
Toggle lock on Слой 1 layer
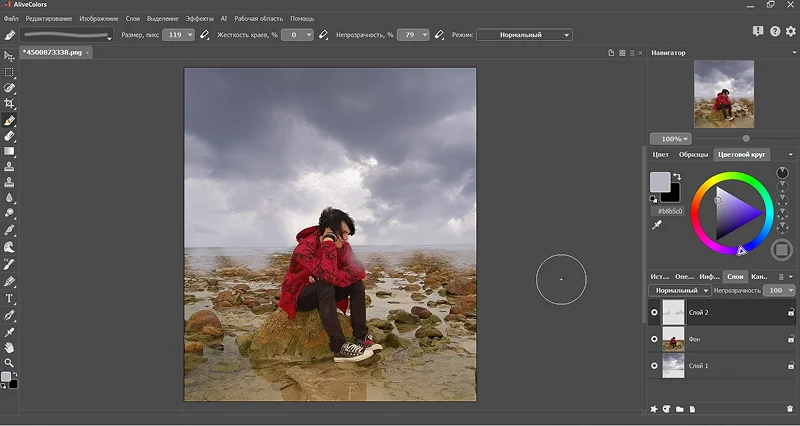click(x=791, y=365)
